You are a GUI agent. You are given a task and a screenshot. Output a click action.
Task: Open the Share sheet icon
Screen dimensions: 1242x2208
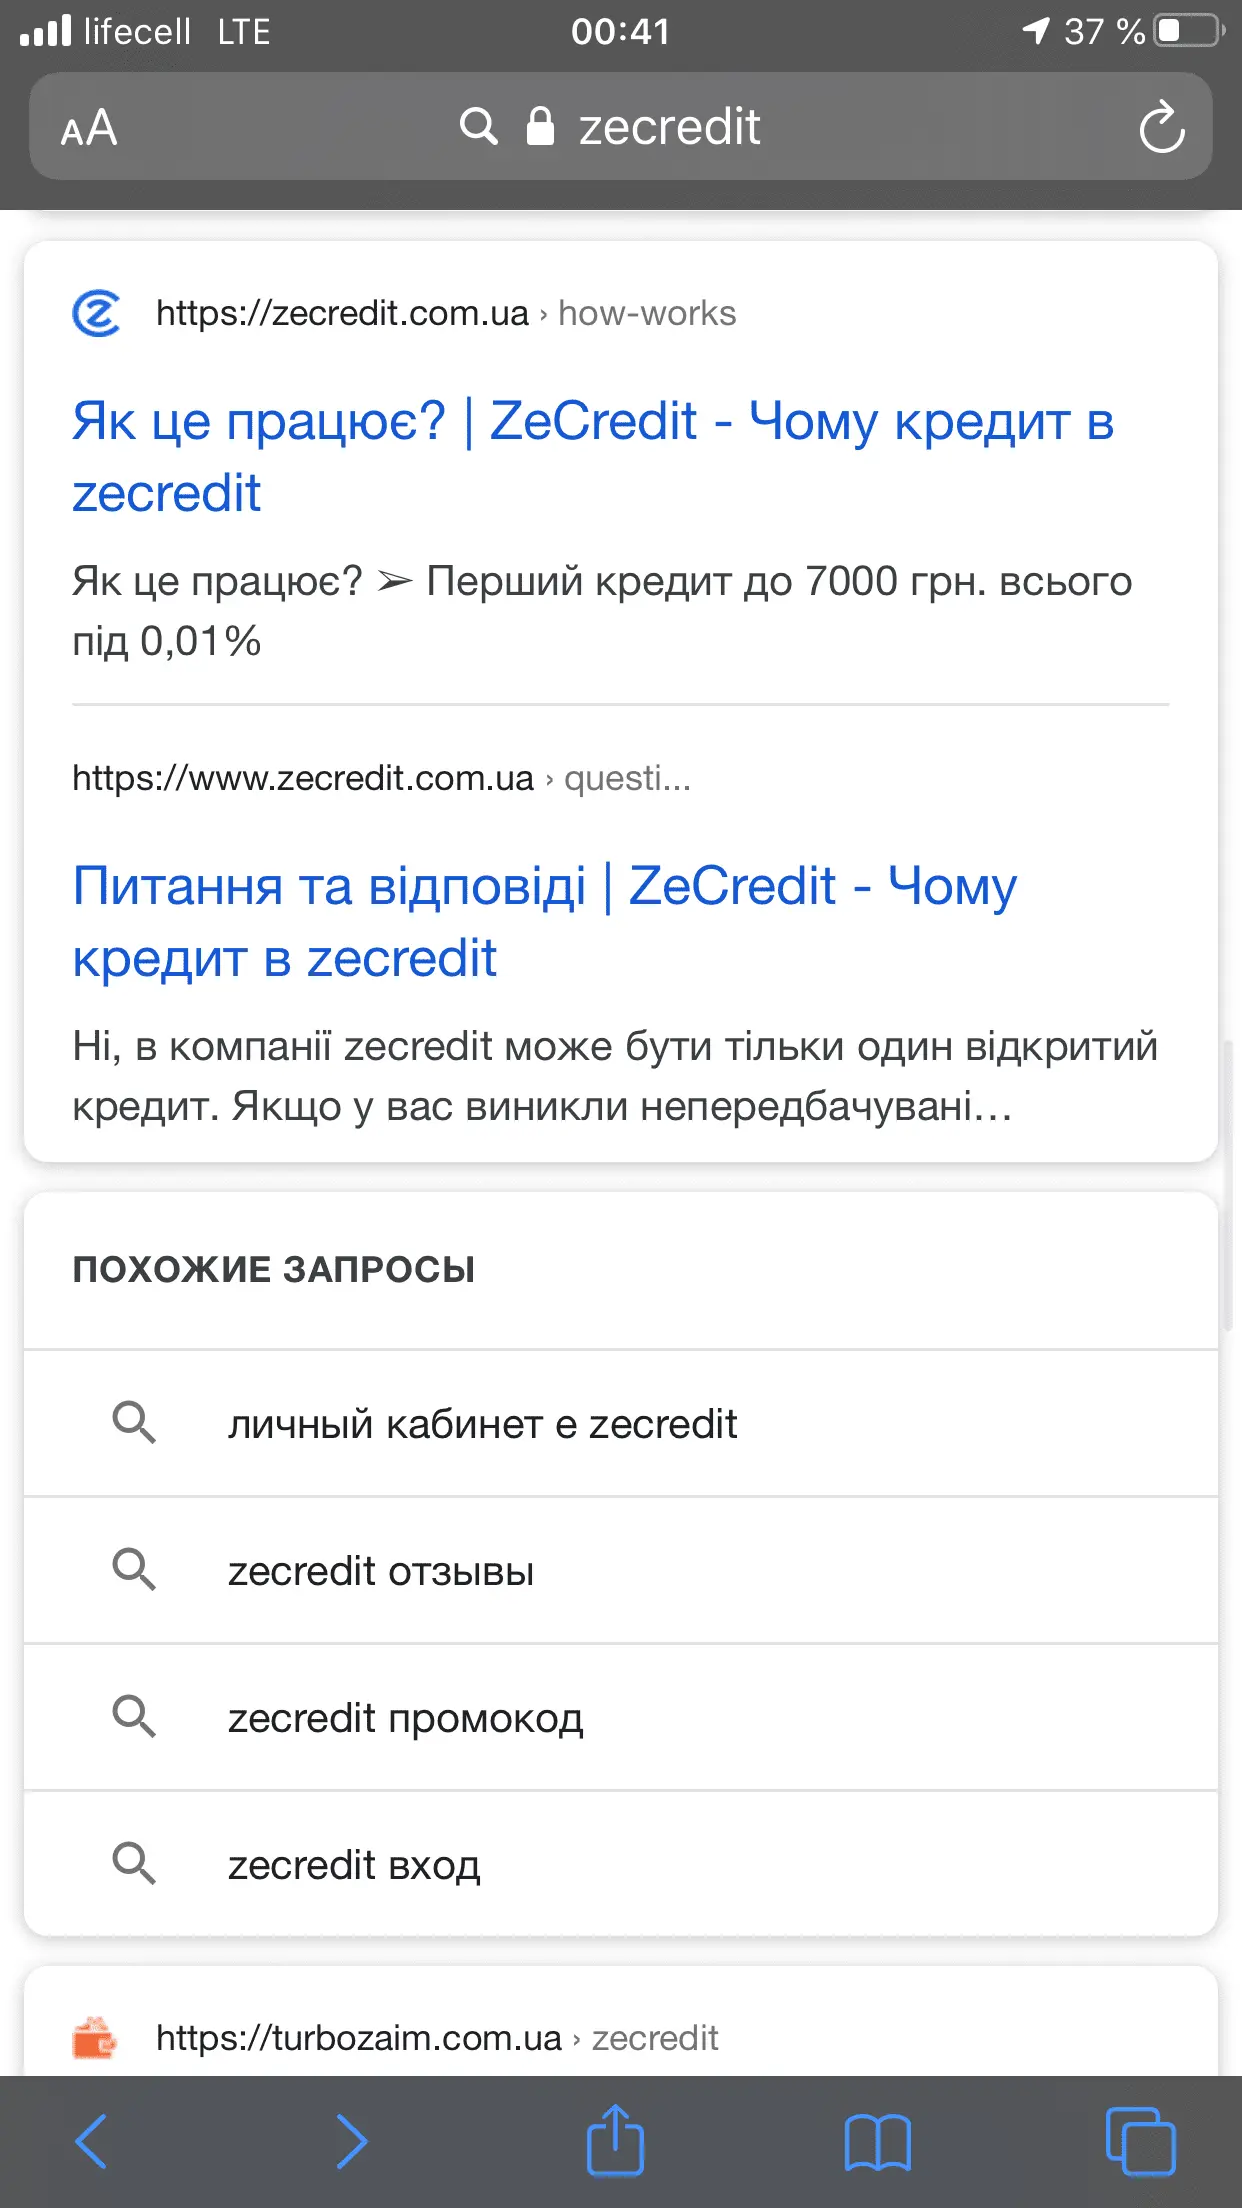point(614,2140)
